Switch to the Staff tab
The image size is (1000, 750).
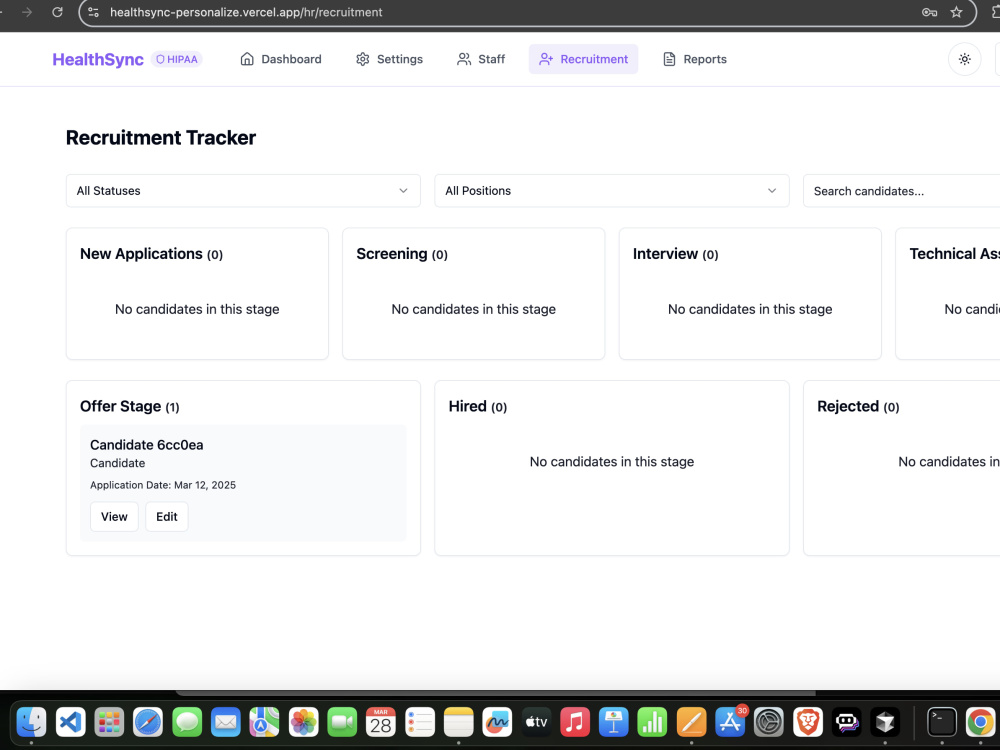pos(481,59)
